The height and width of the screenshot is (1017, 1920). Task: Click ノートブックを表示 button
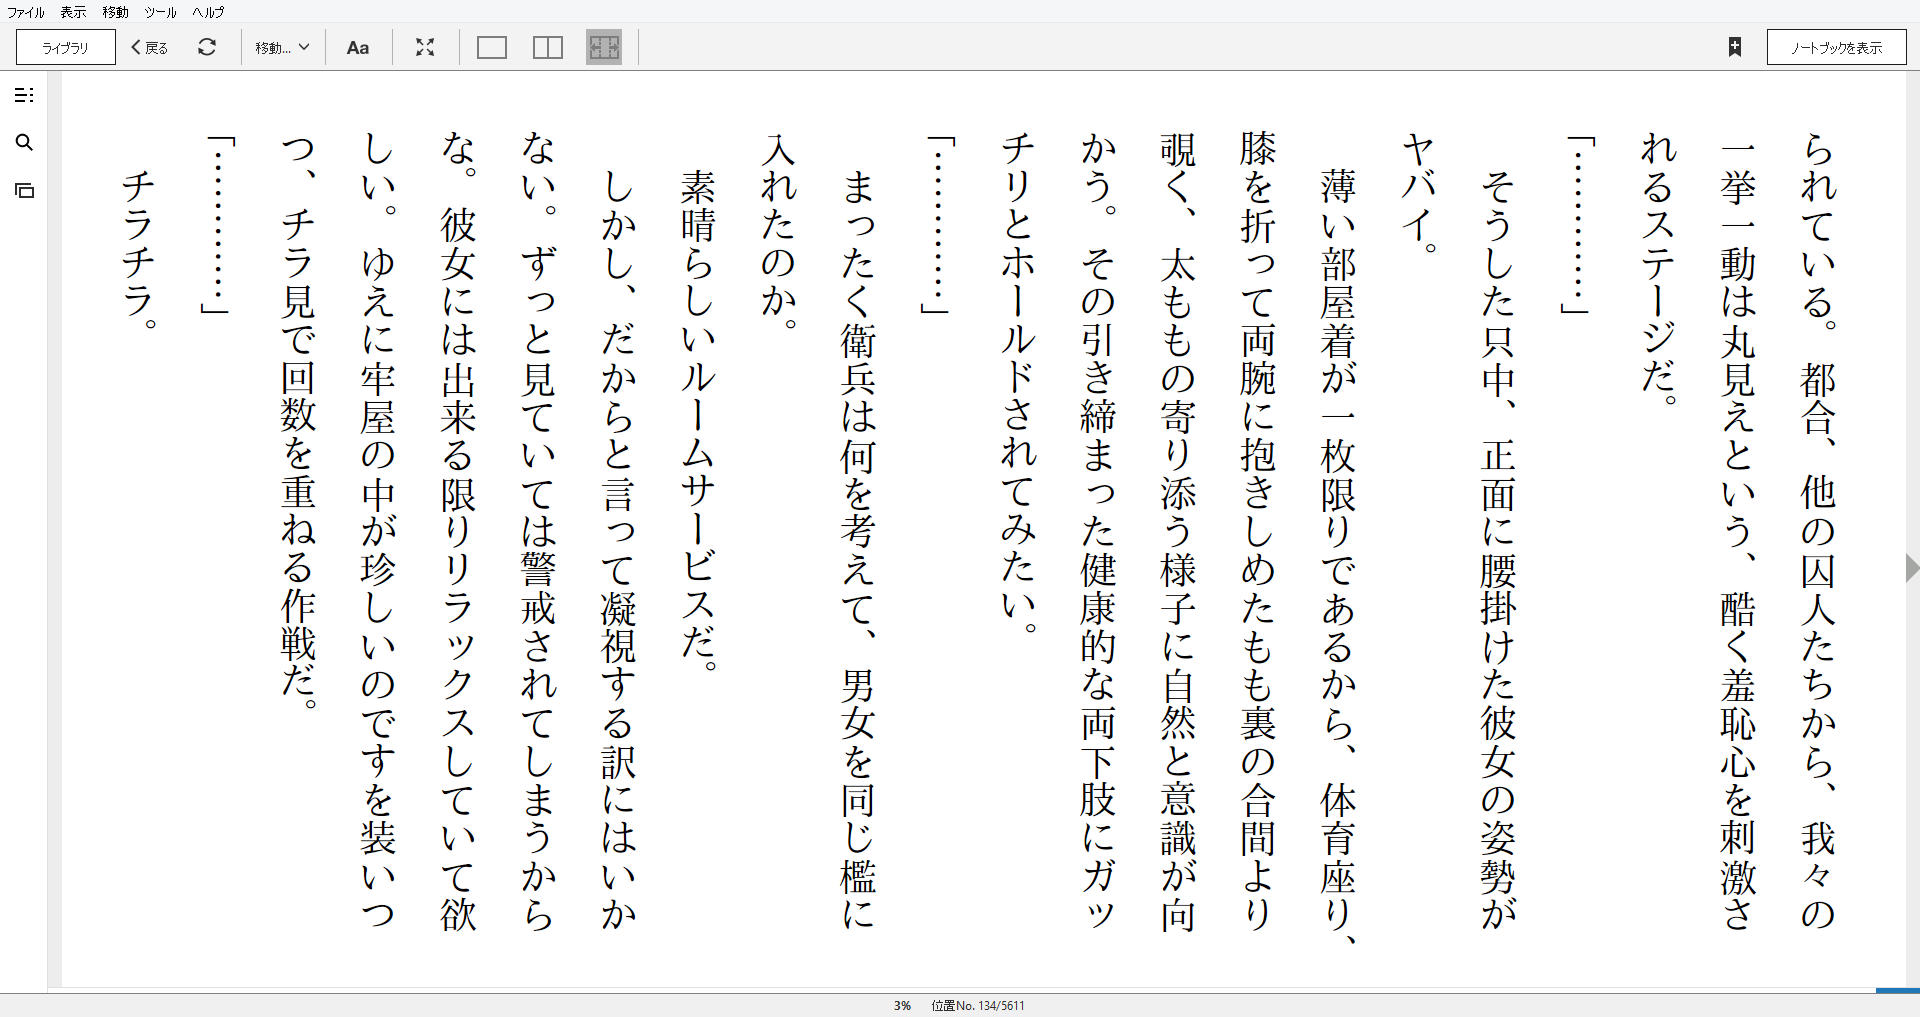(1836, 47)
